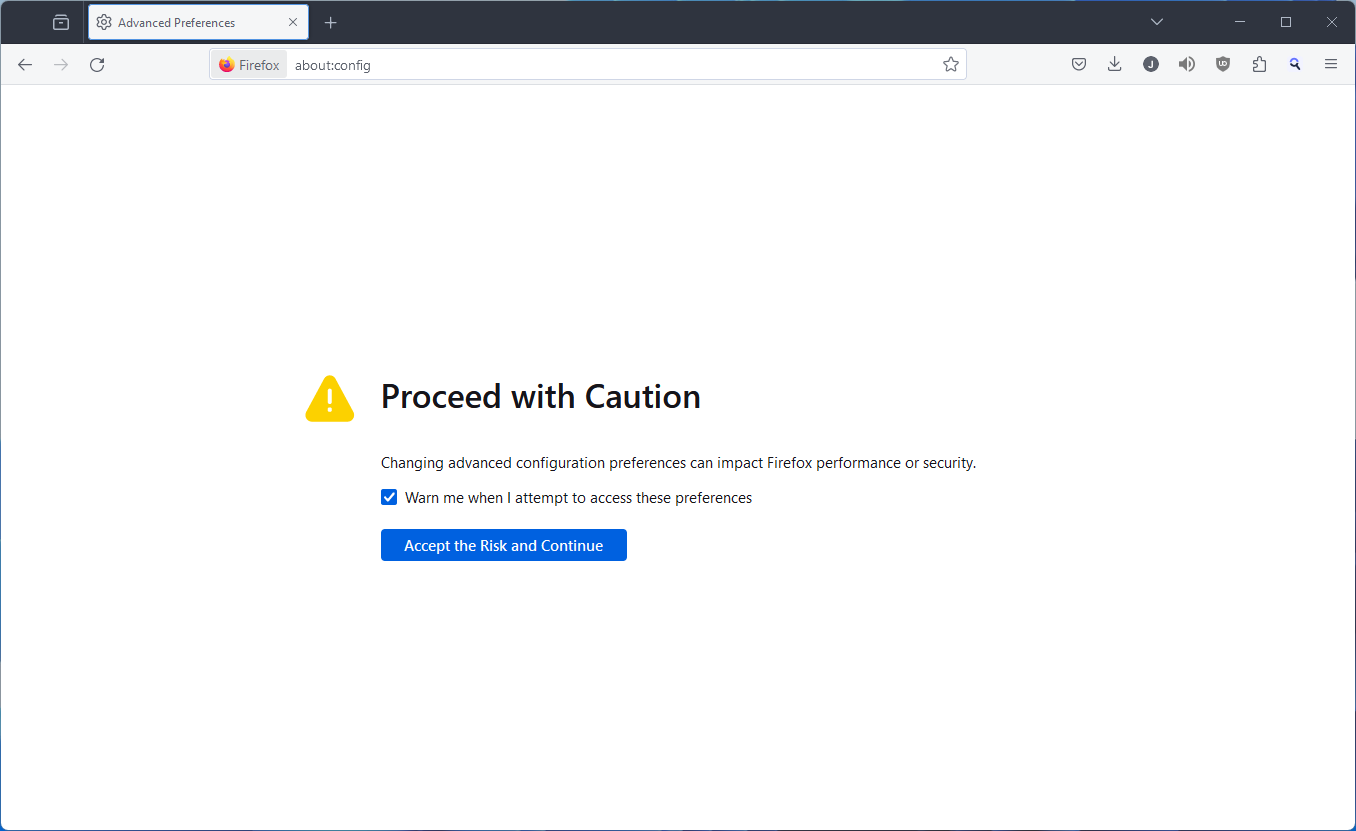Uncheck Warn me when accessing preferences
1356x831 pixels.
click(x=389, y=497)
